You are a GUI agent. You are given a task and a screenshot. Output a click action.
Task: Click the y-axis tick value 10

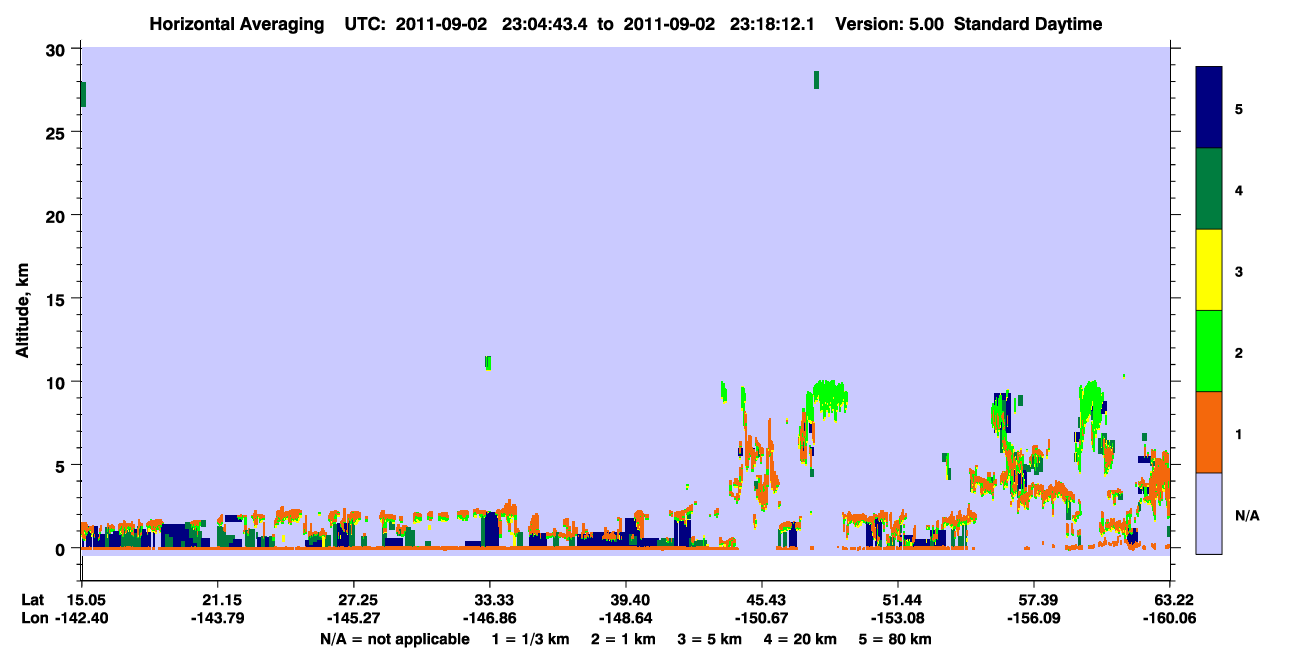(x=58, y=382)
